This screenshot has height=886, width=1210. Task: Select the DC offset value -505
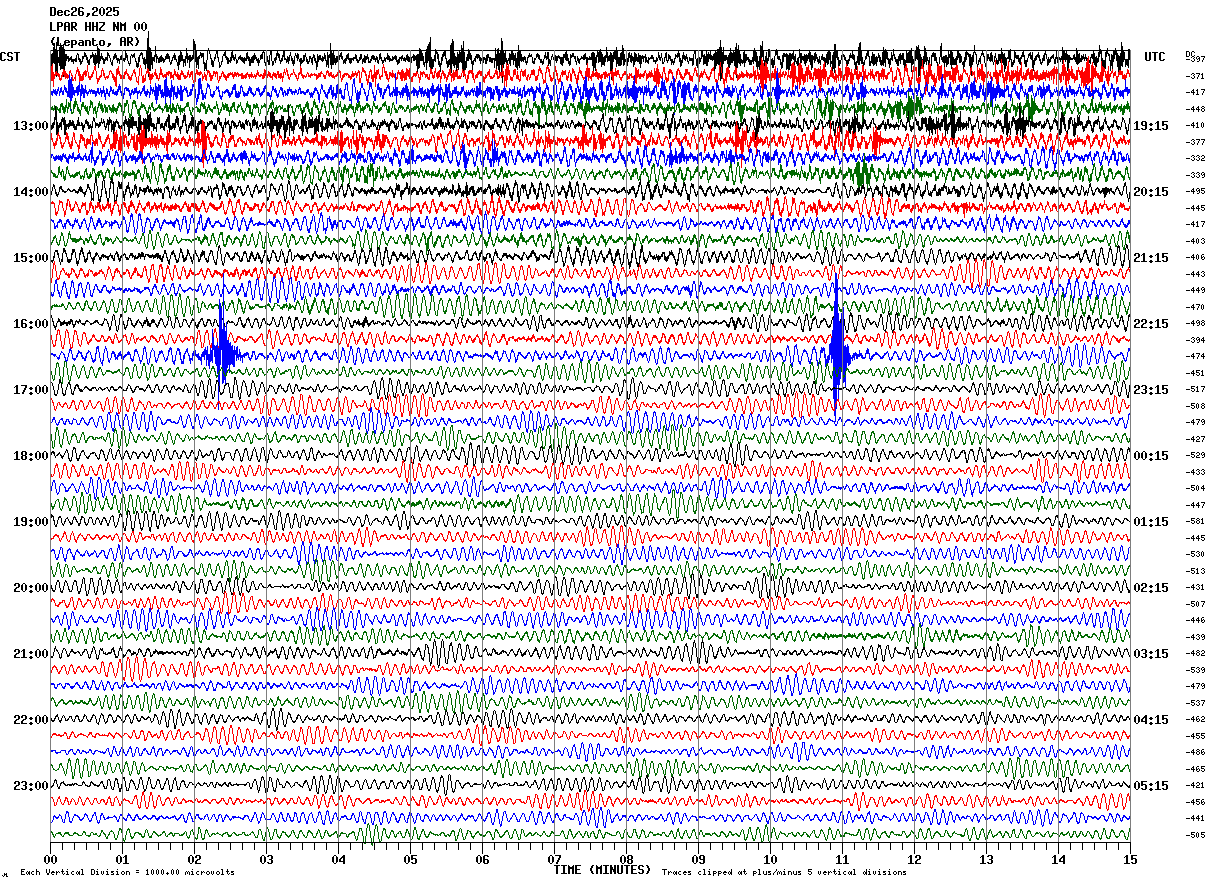coord(1195,835)
